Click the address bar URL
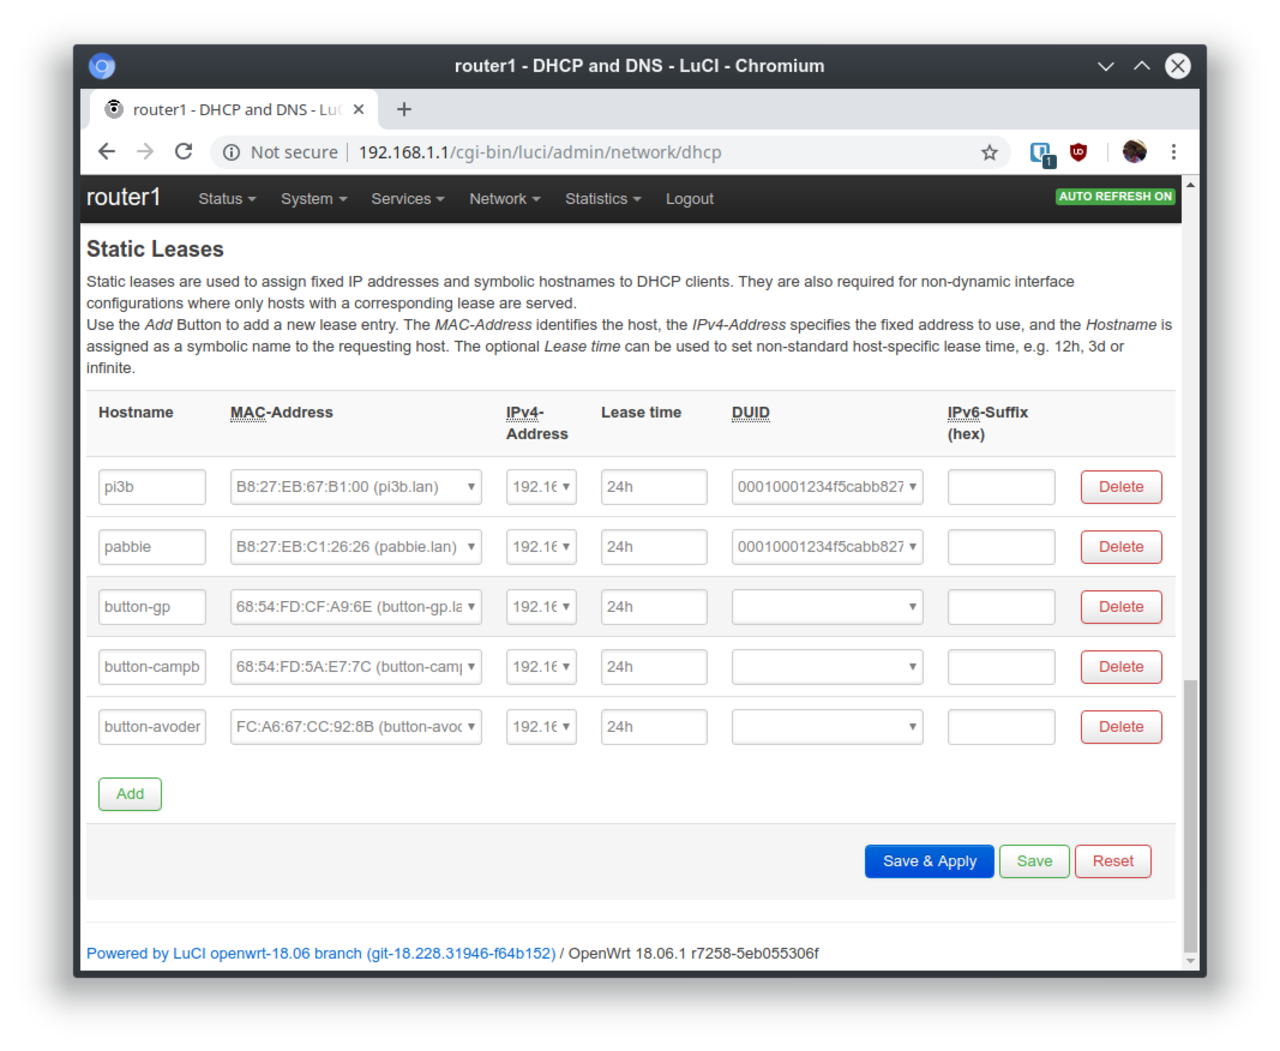 click(540, 152)
